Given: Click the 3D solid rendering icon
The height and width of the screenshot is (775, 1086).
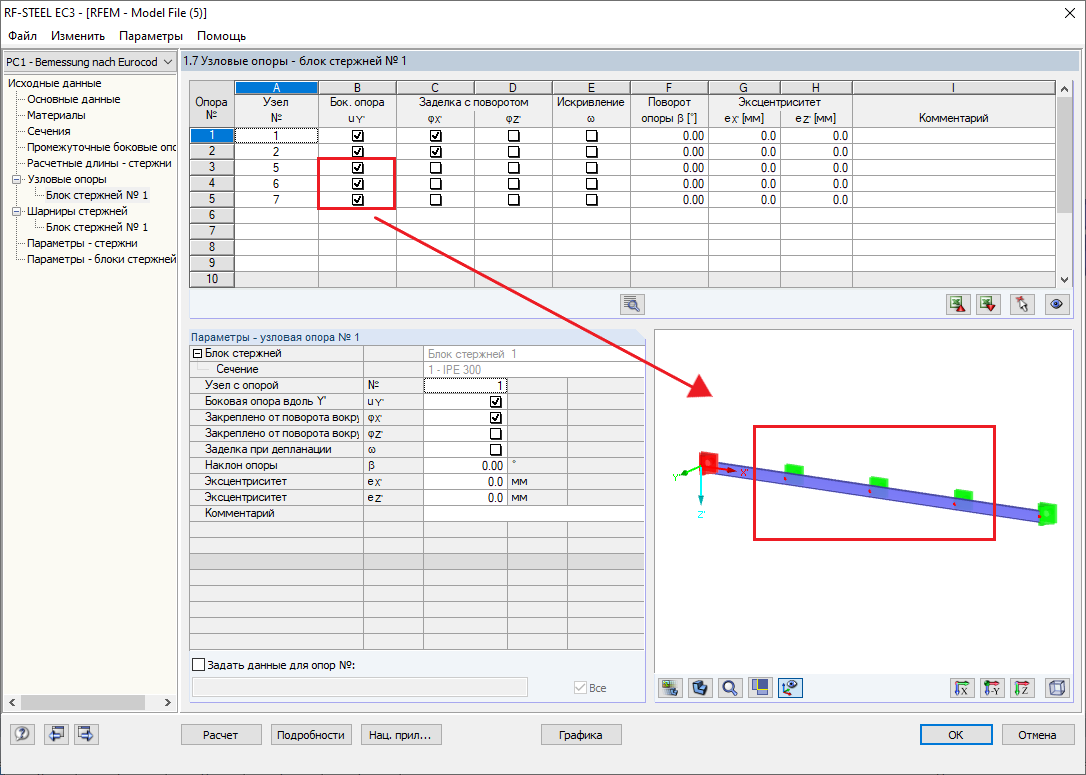Looking at the screenshot, I should click(x=700, y=688).
